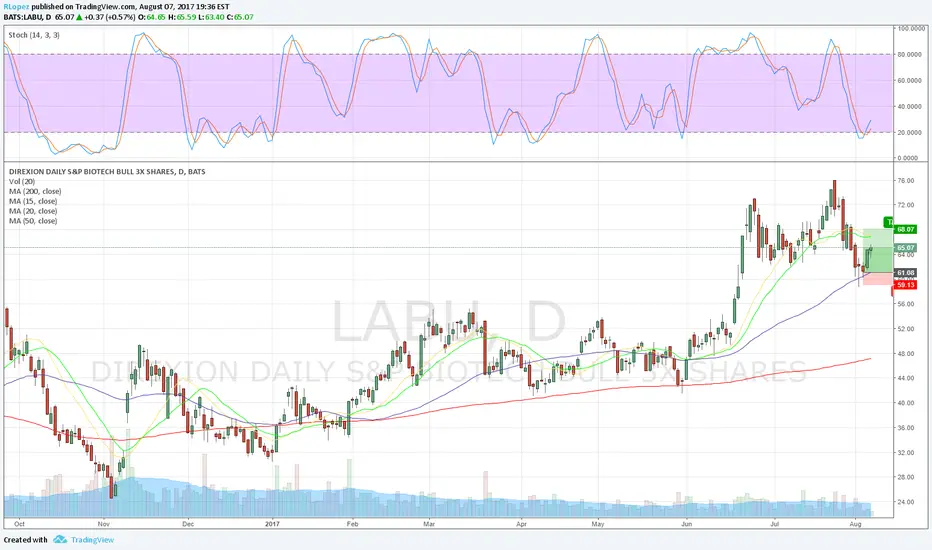The image size is (932, 550).
Task: Click the 40.00 price axis label
Action: (x=906, y=403)
